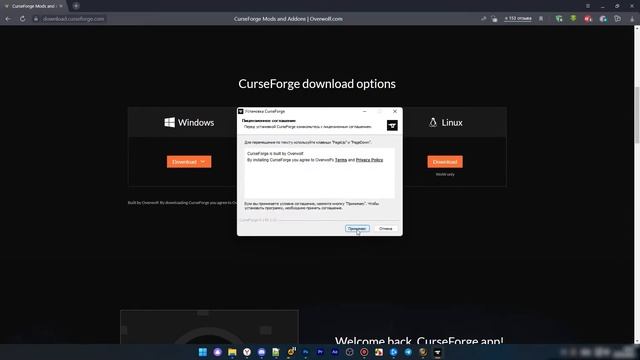Open the green download-arrow extension
The image size is (640, 360).
tap(573, 18)
